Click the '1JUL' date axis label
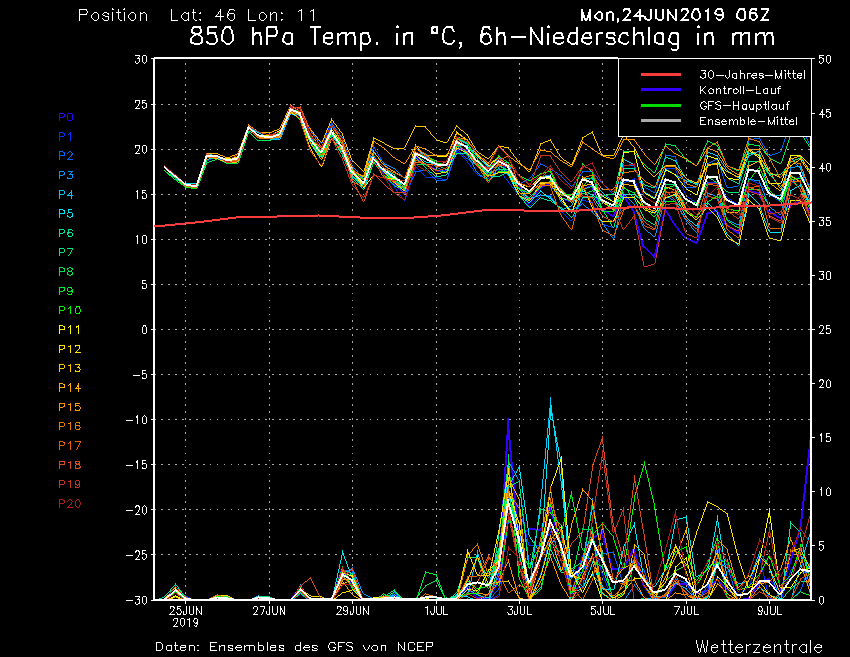This screenshot has width=850, height=657. tap(436, 611)
